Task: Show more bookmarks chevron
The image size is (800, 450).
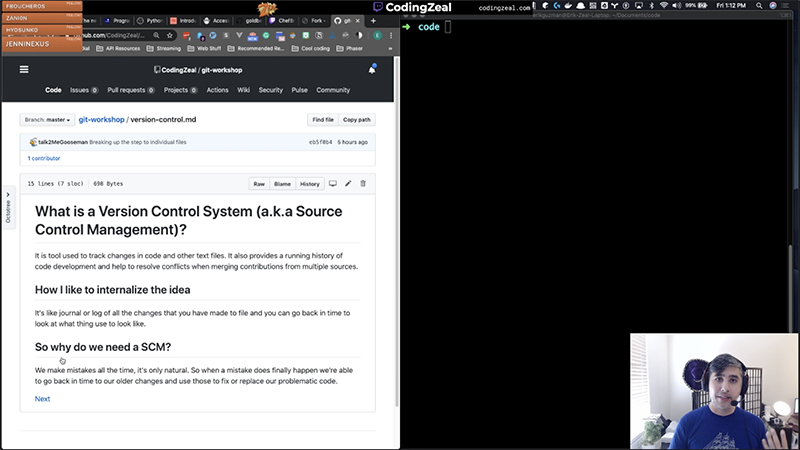Action: pyautogui.click(x=390, y=49)
